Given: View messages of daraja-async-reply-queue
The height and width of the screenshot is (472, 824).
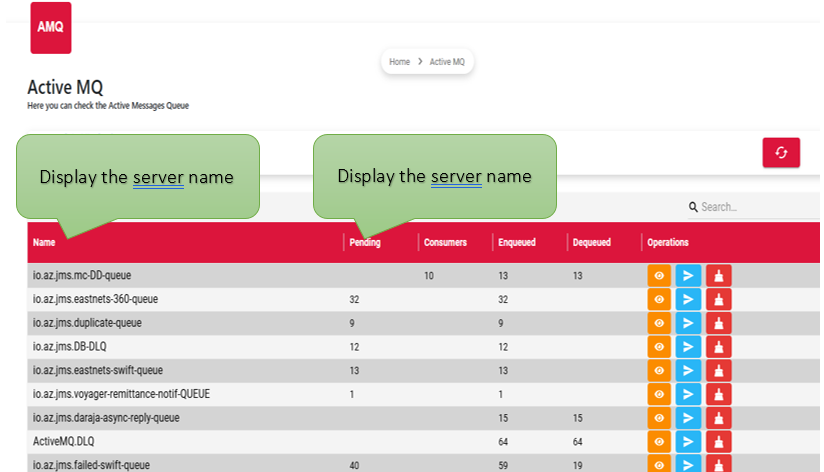Looking at the screenshot, I should click(659, 418).
